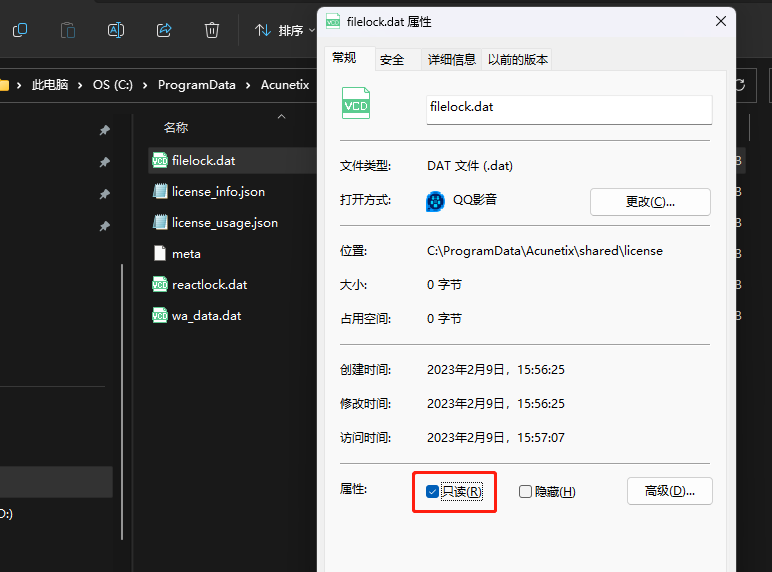The height and width of the screenshot is (572, 772).
Task: Click the VCD icon of filelock.dat row
Action: click(160, 160)
